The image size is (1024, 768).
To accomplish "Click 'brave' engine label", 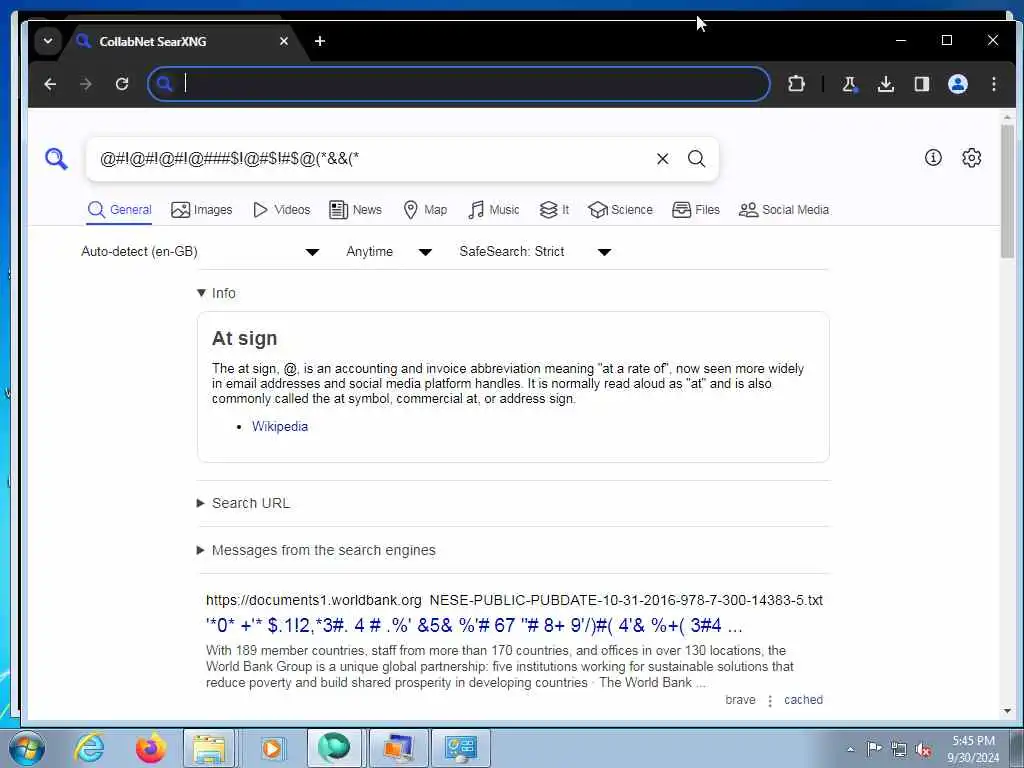I will coord(740,699).
